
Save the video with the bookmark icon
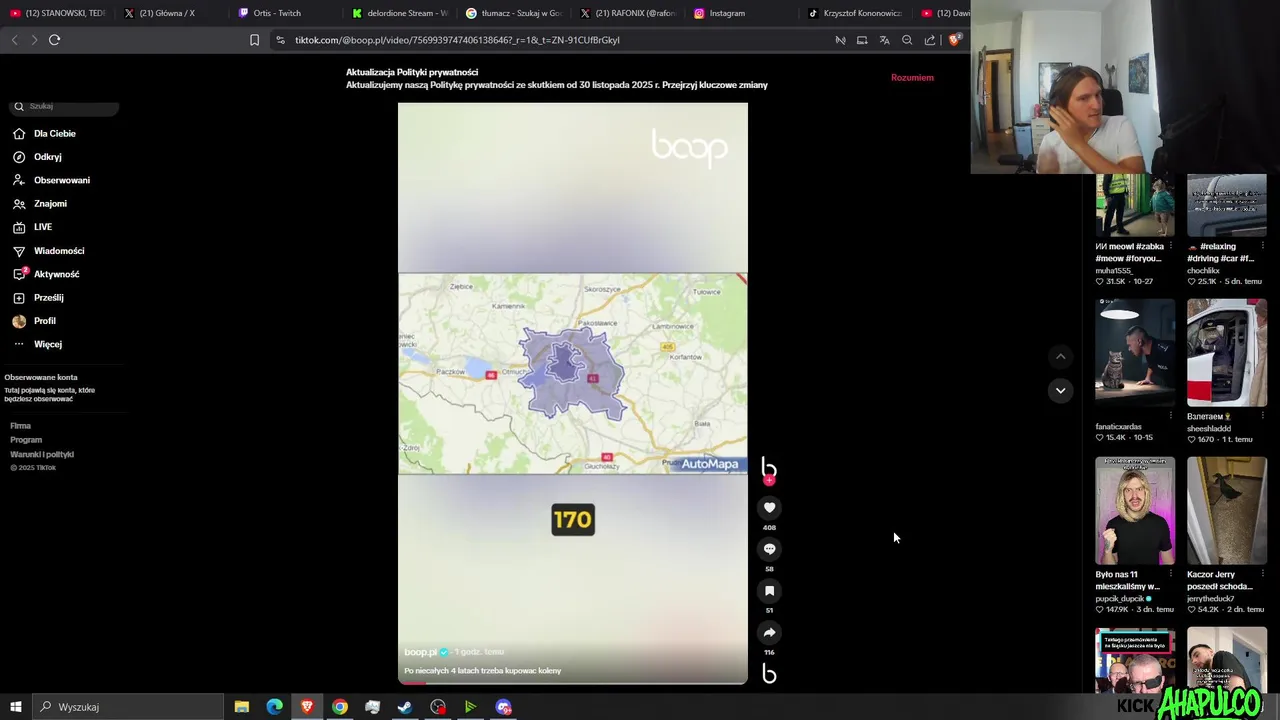(x=769, y=591)
